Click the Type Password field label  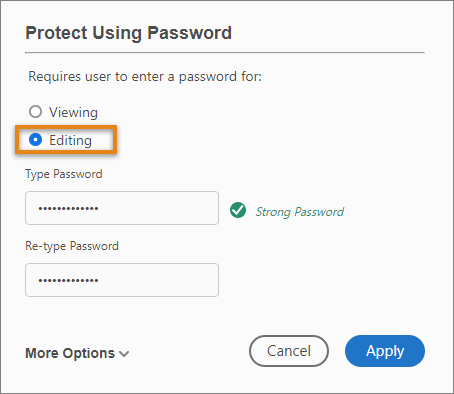click(64, 174)
